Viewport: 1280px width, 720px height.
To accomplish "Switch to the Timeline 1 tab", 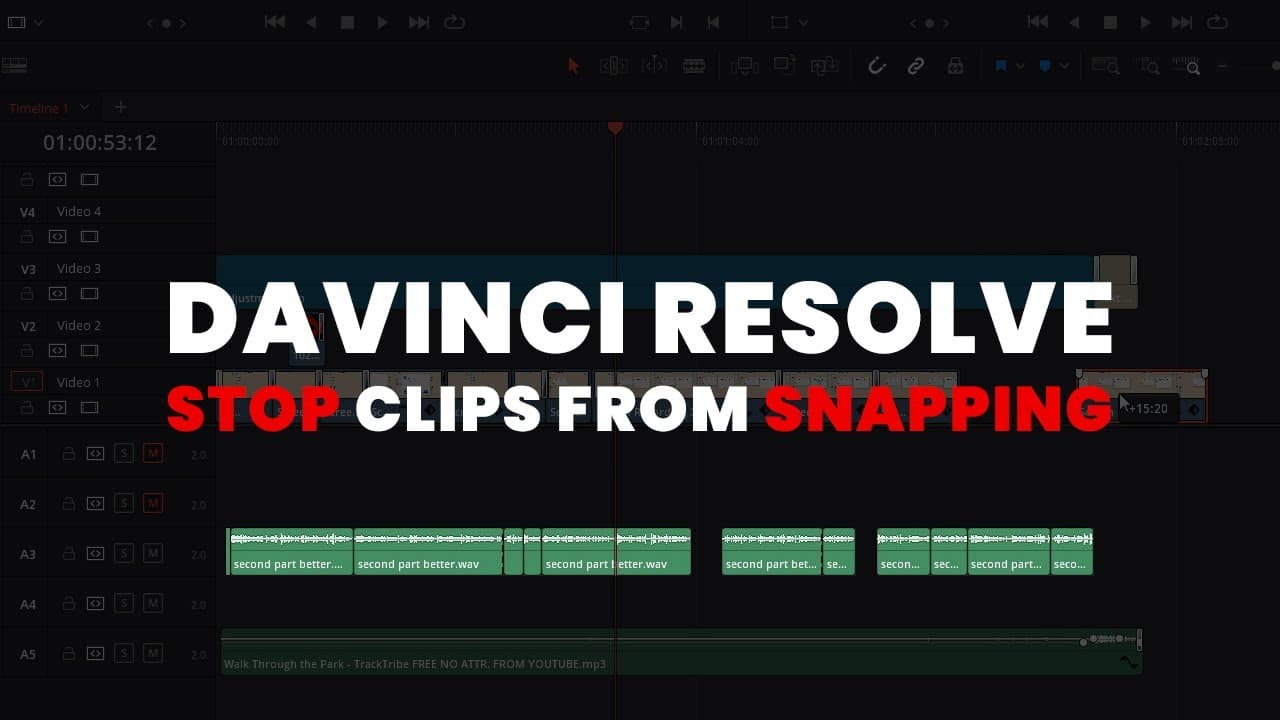I will tap(39, 108).
